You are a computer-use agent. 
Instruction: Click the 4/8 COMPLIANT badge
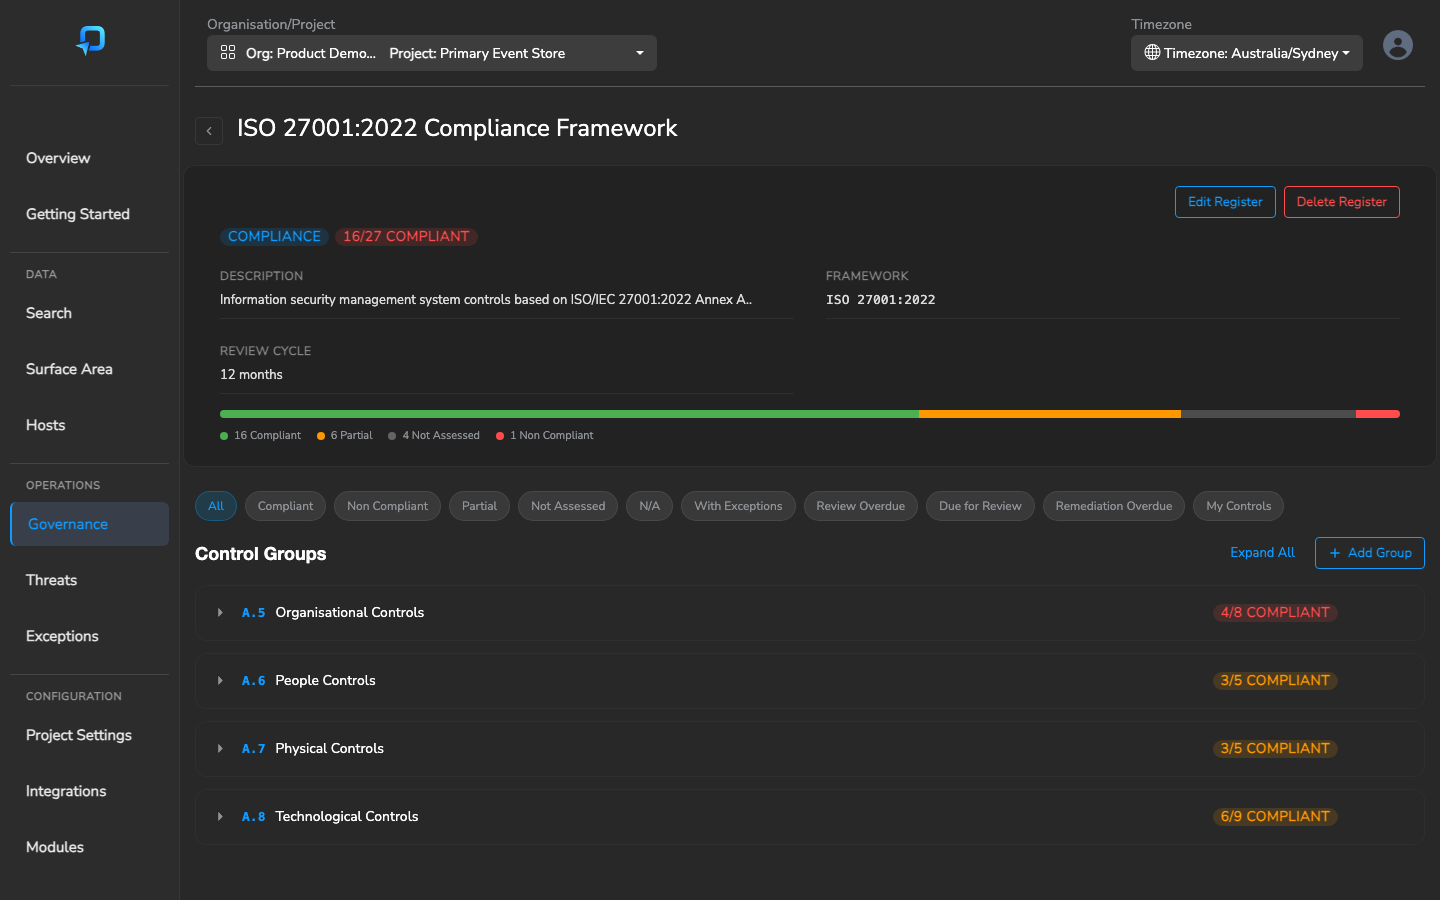coord(1275,613)
